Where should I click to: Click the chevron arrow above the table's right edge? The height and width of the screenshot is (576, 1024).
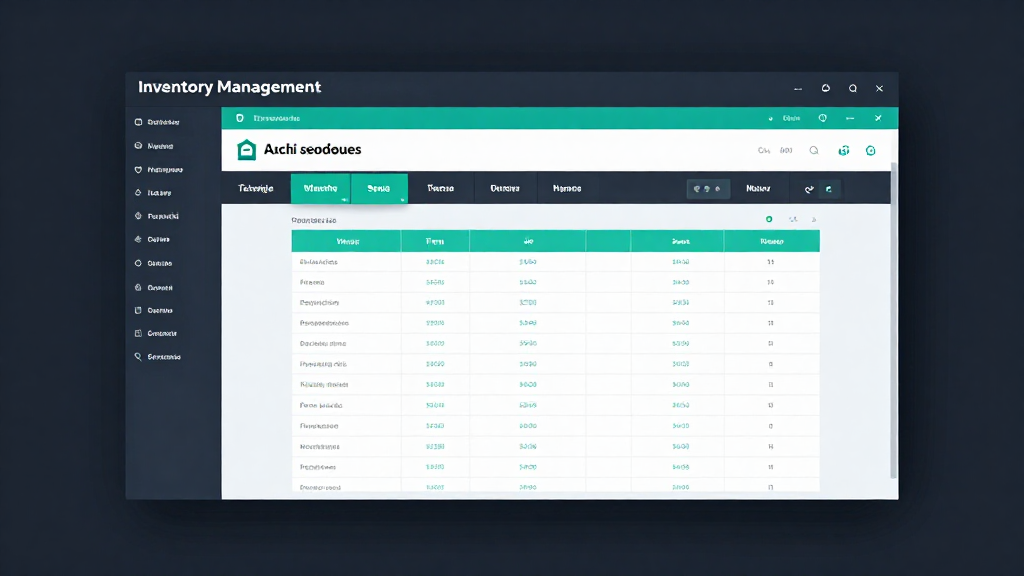(x=814, y=219)
